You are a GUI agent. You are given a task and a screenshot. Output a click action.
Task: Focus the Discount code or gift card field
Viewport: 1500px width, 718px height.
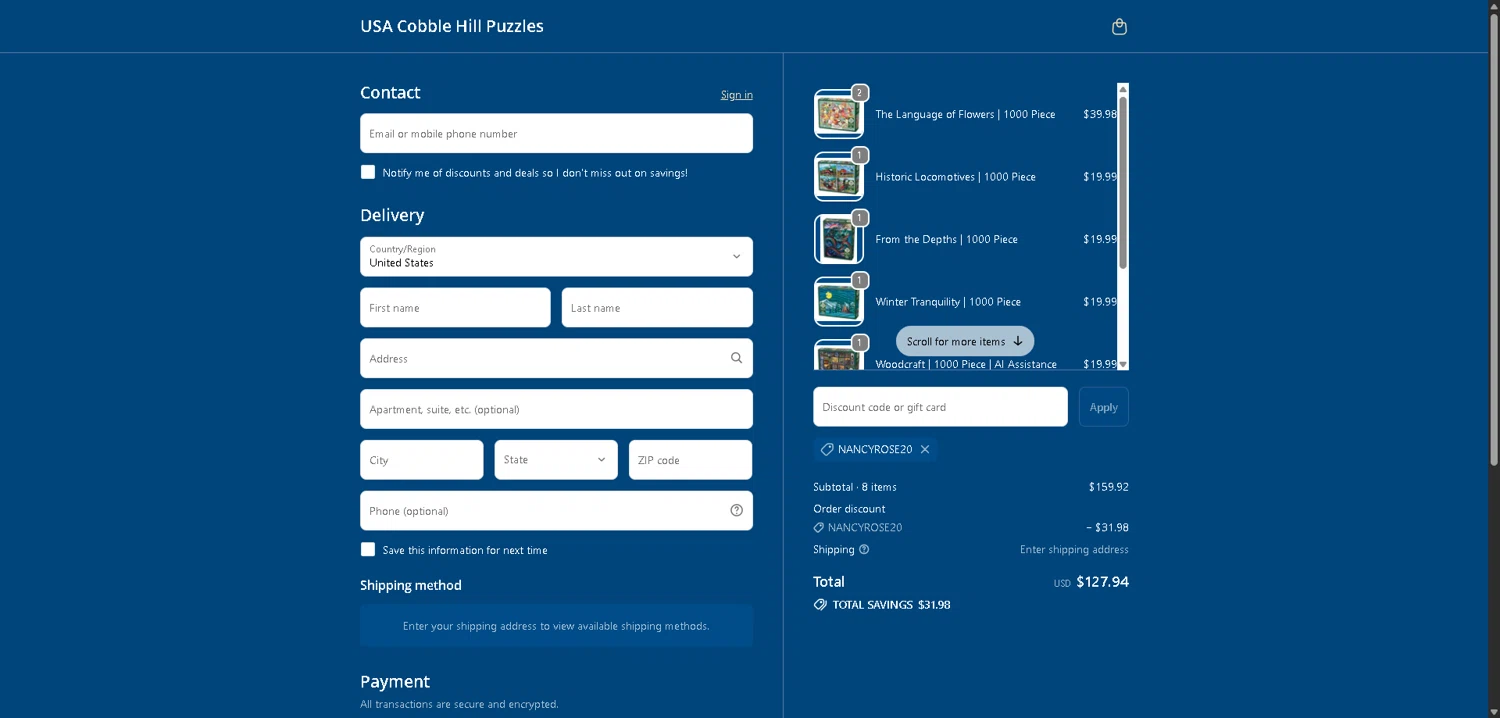(940, 407)
